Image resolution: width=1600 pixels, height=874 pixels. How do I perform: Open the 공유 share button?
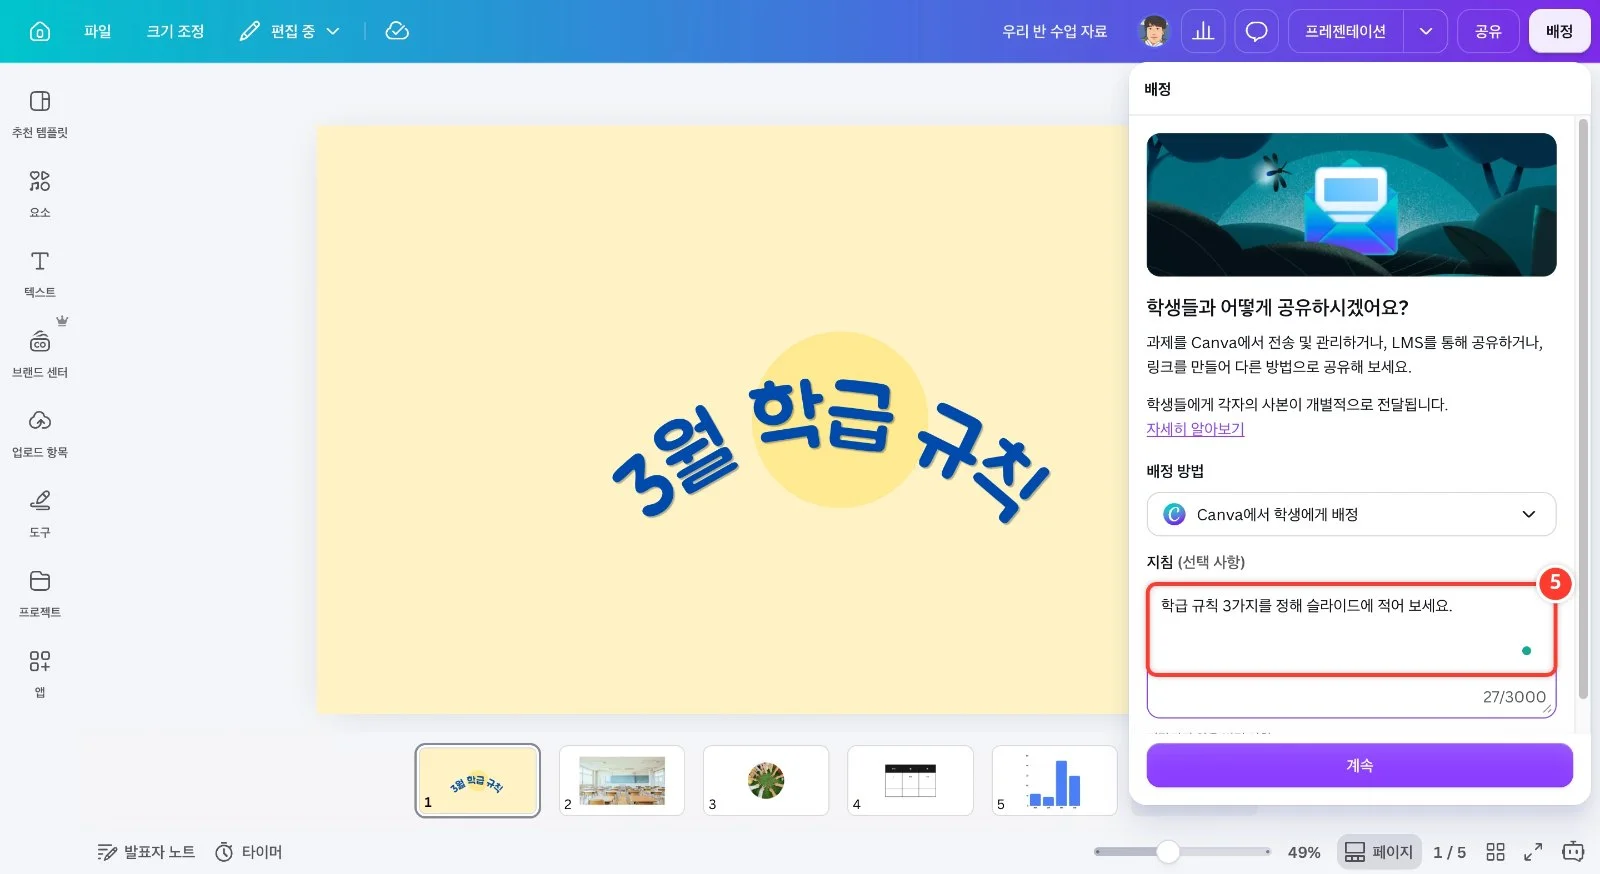[1488, 31]
